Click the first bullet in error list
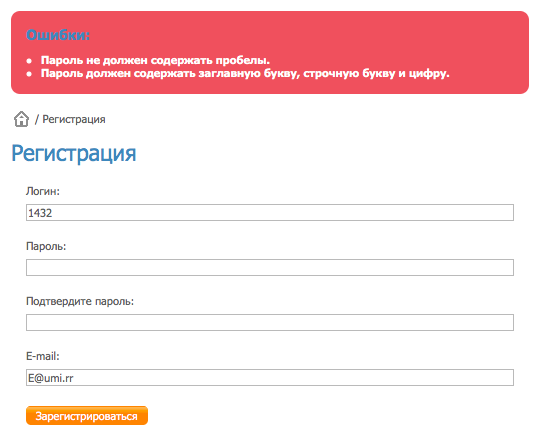 click(29, 61)
